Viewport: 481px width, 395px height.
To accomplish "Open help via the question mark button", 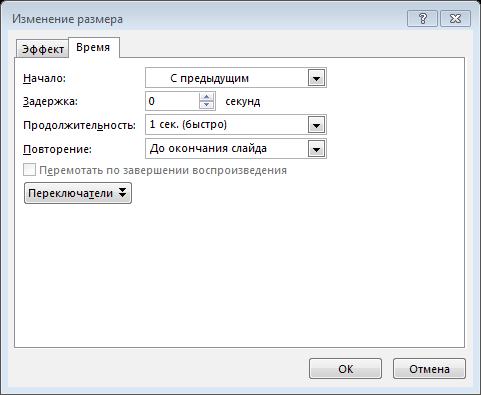I will click(x=422, y=19).
